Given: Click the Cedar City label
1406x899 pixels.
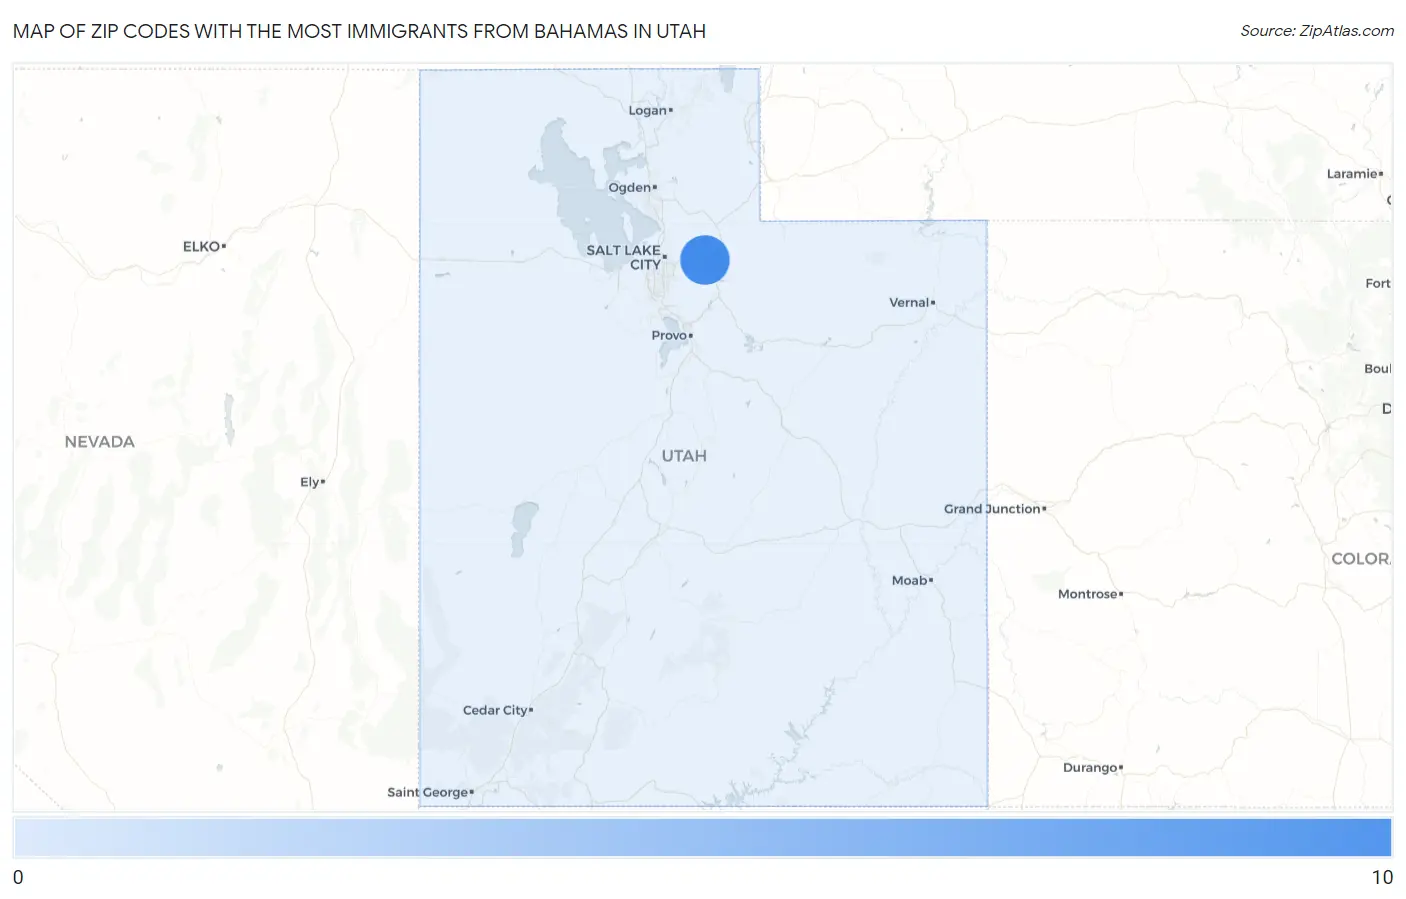Looking at the screenshot, I should point(495,710).
